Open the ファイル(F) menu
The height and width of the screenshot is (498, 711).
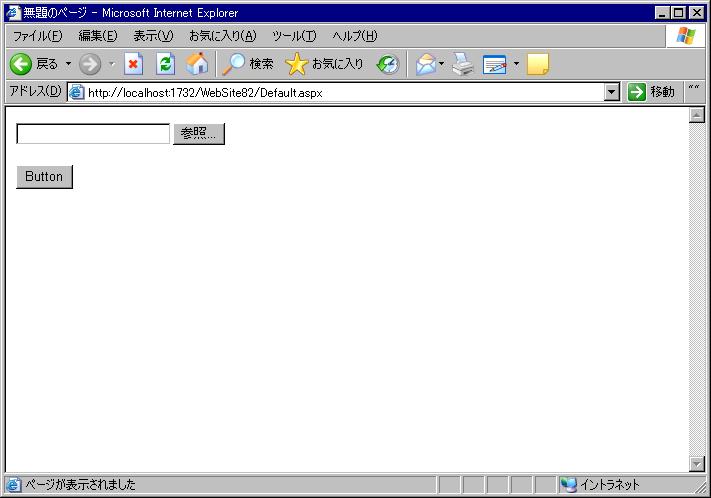(38, 36)
